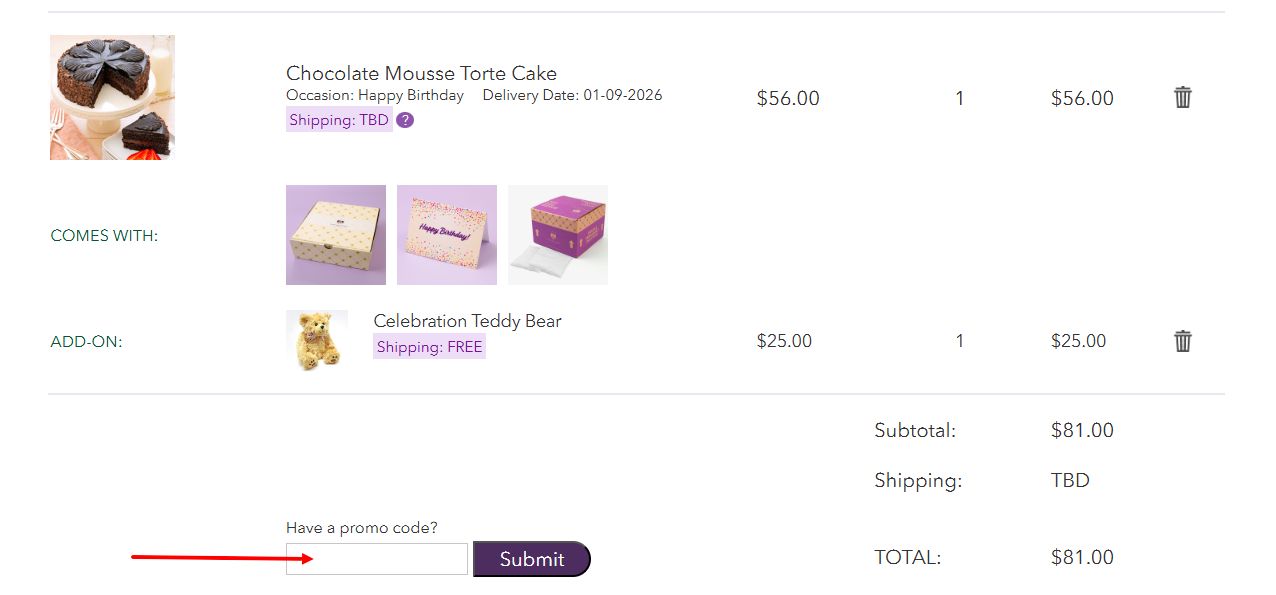
Task: Click the question mark next to Shipping TBD
Action: pos(405,120)
